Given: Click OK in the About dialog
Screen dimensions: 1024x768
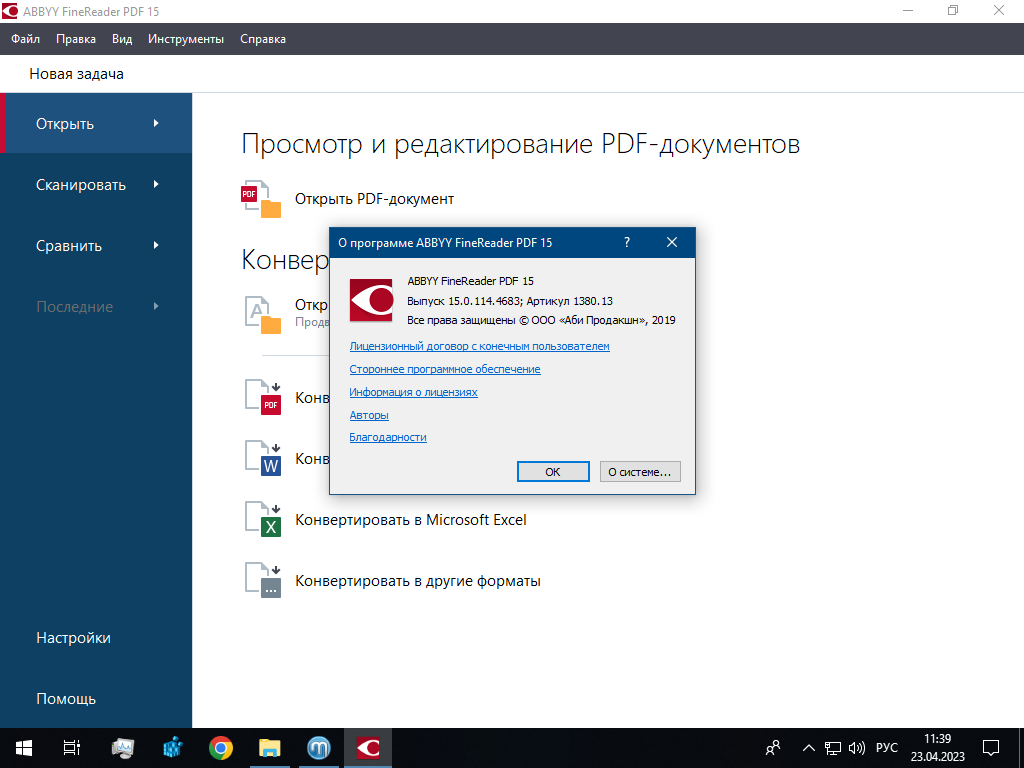Looking at the screenshot, I should pos(553,472).
